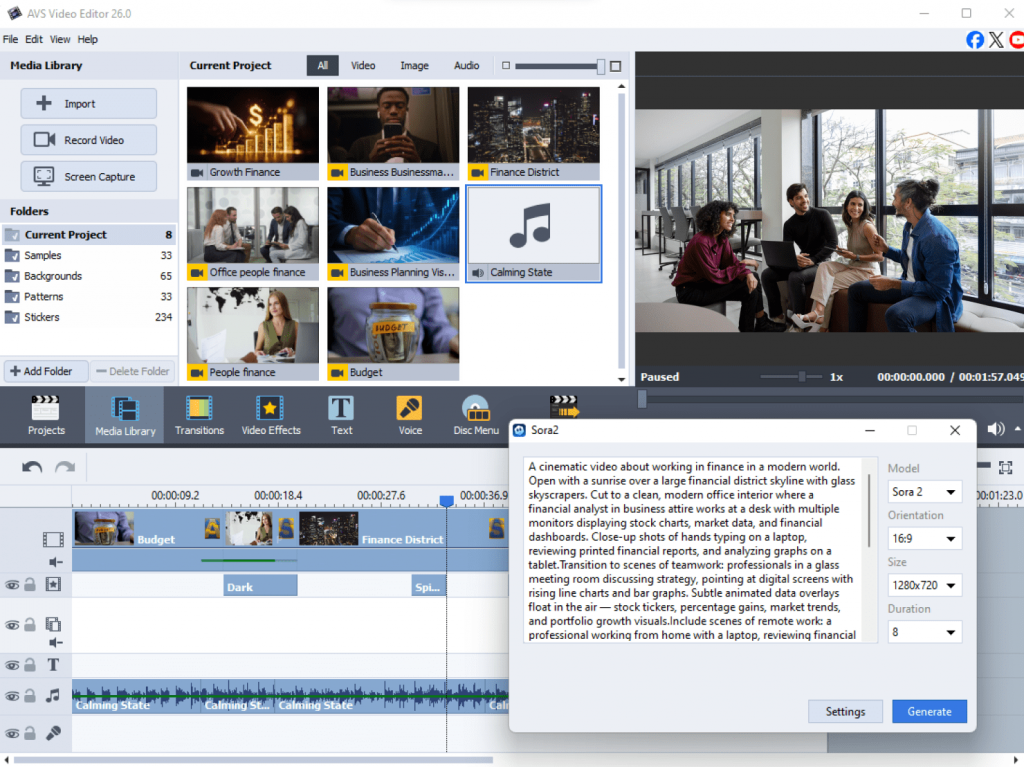Toggle the lock on the voice track
Image resolution: width=1024 pixels, height=767 pixels.
[x=30, y=733]
